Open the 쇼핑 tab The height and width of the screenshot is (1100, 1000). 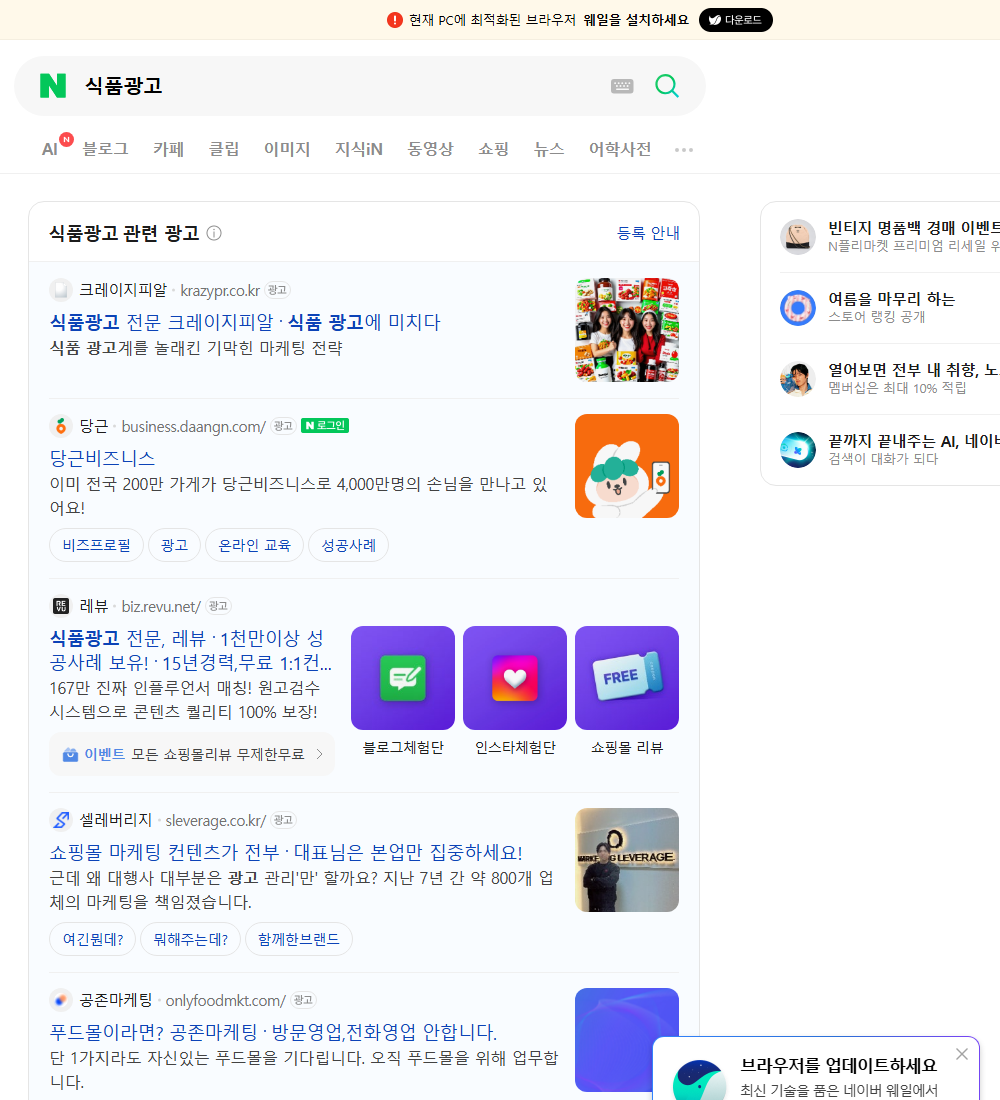[x=493, y=149]
